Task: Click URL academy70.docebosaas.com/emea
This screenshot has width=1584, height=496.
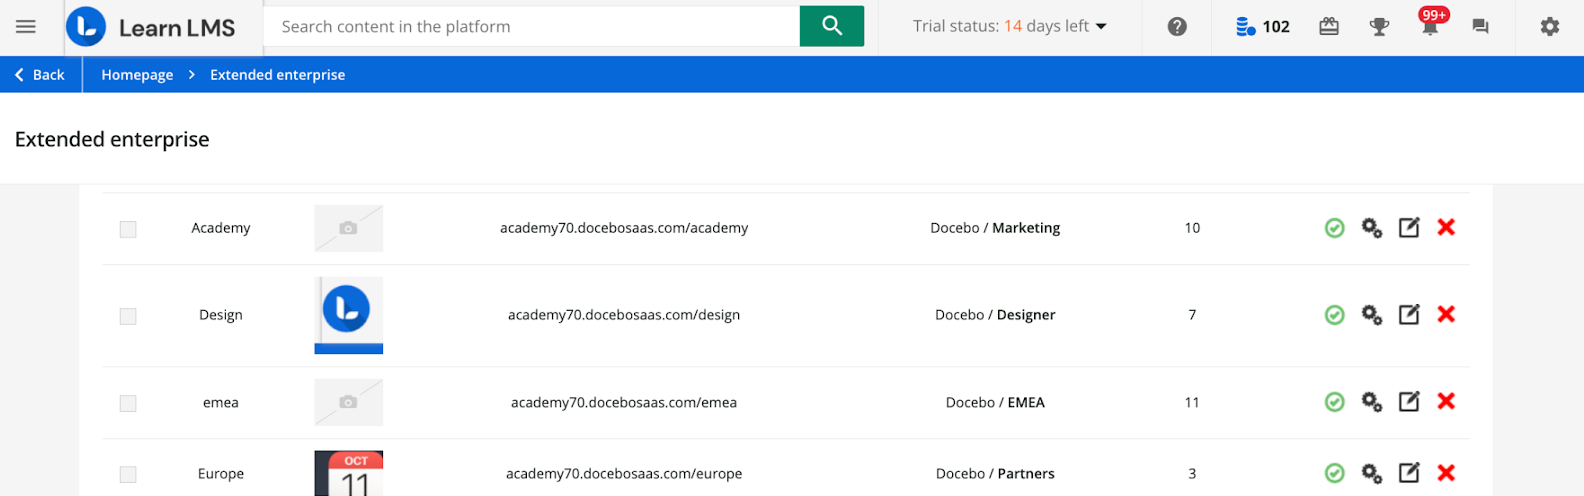Action: 624,403
